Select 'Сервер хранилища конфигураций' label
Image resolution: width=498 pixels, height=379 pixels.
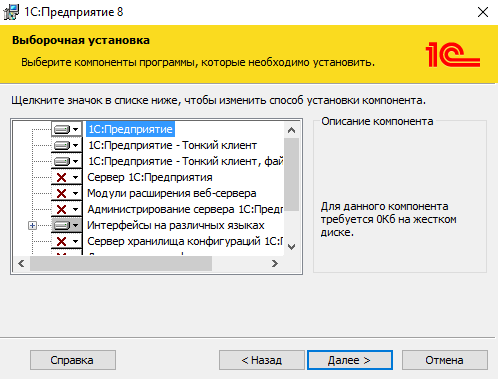(x=185, y=241)
